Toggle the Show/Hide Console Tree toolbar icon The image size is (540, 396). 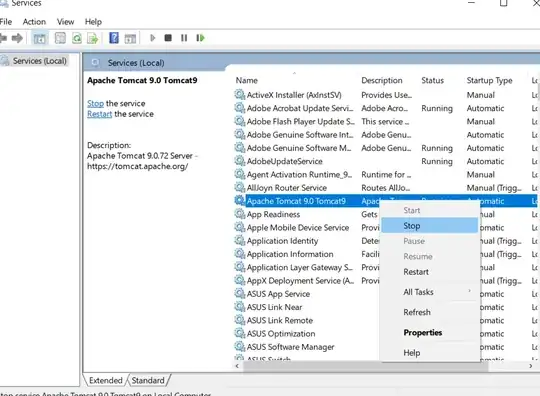pyautogui.click(x=40, y=38)
